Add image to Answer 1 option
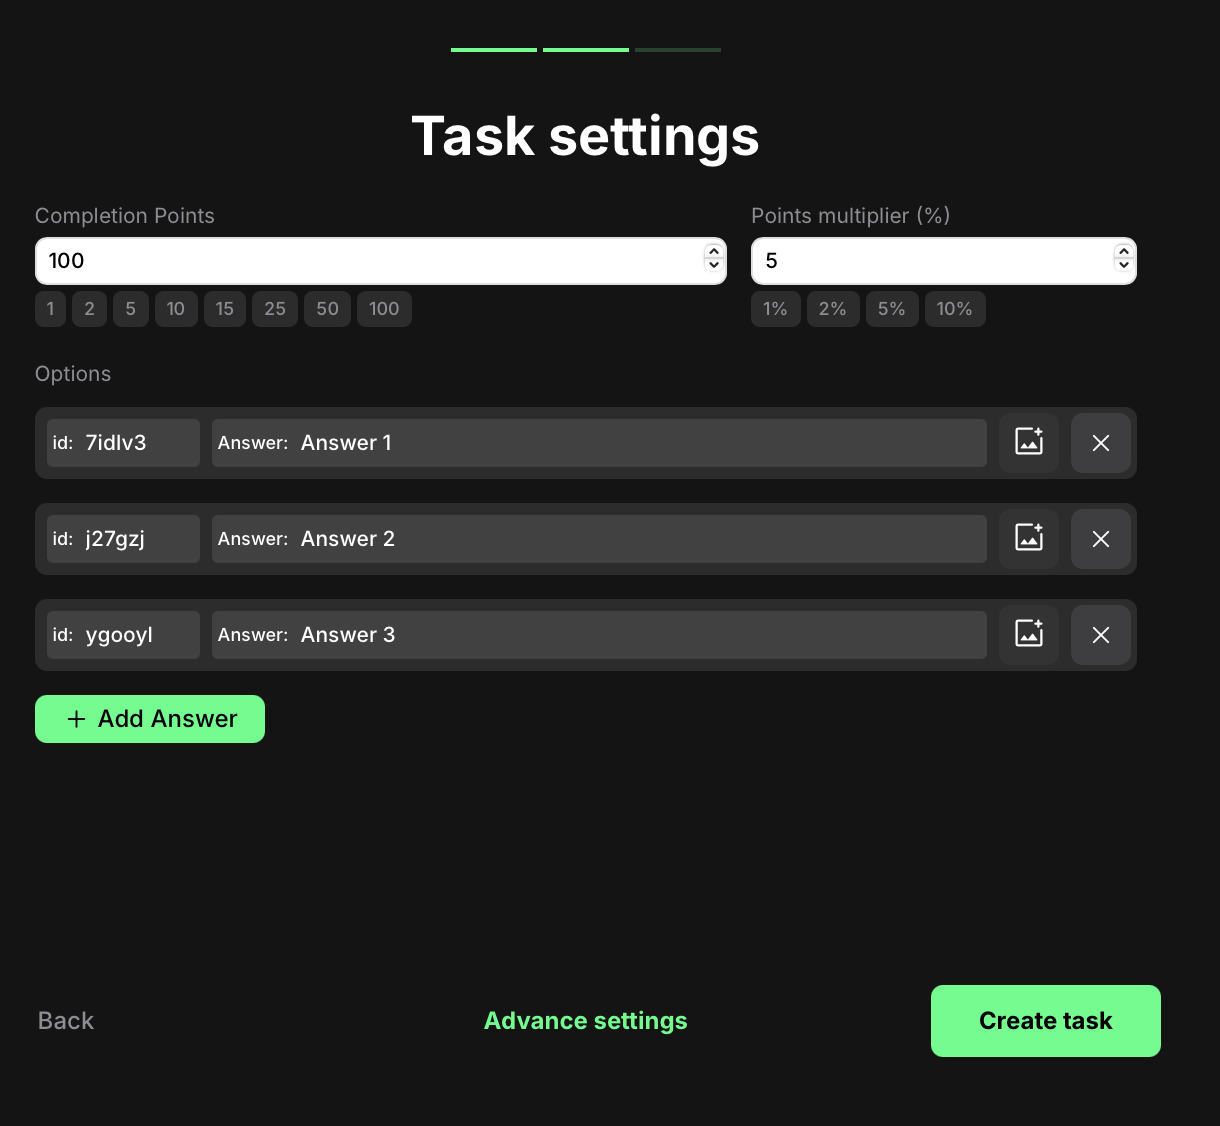The height and width of the screenshot is (1126, 1220). pyautogui.click(x=1029, y=442)
